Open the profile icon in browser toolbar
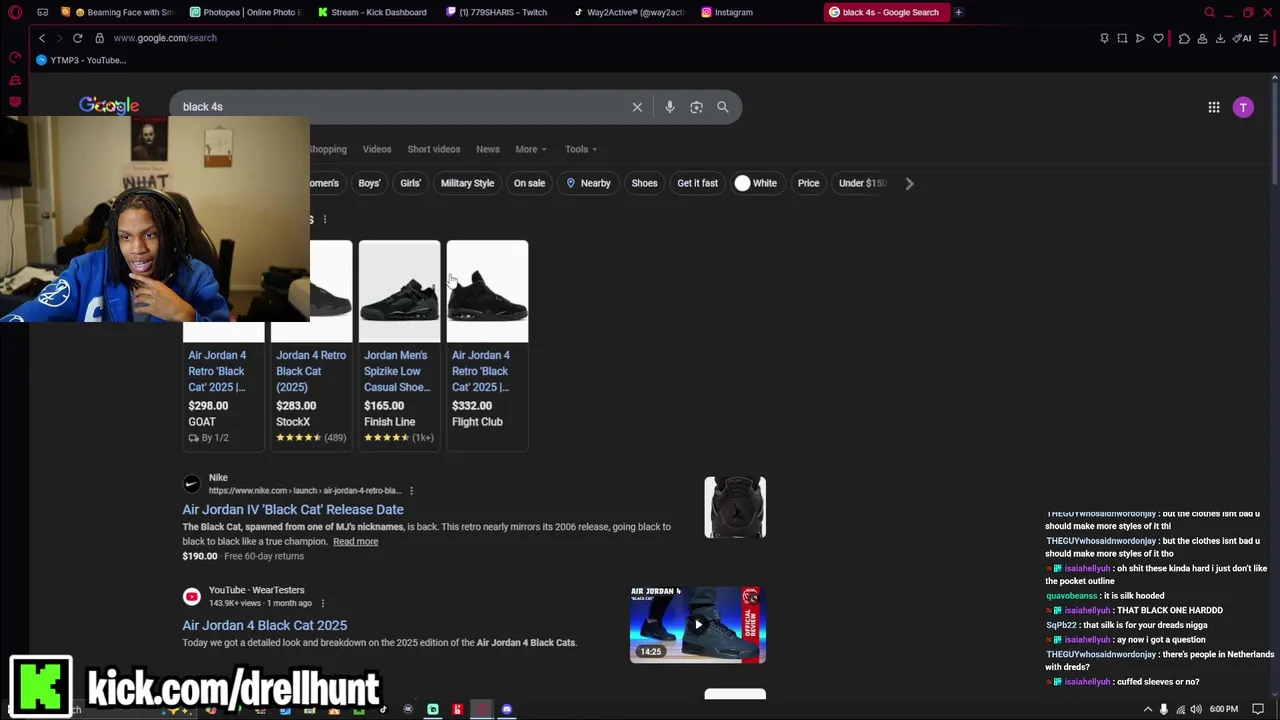 click(x=1202, y=38)
